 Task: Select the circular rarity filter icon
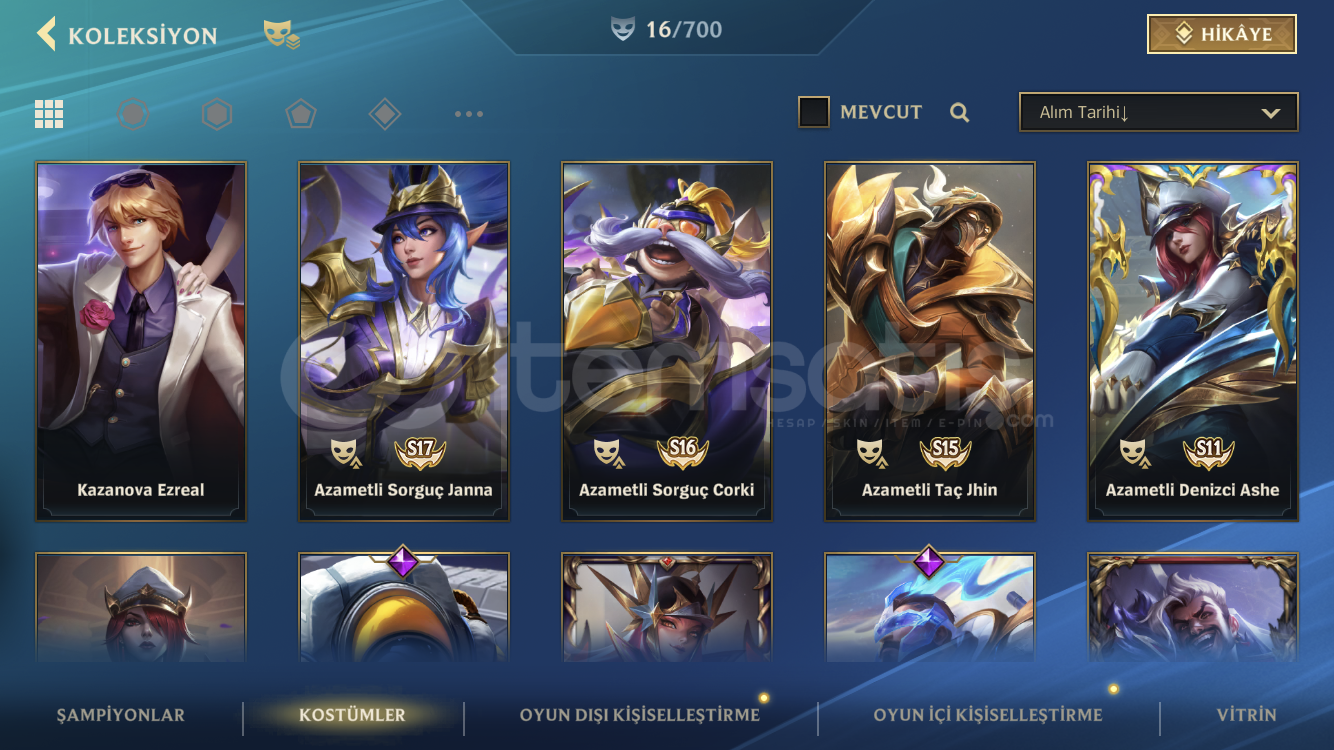point(133,114)
